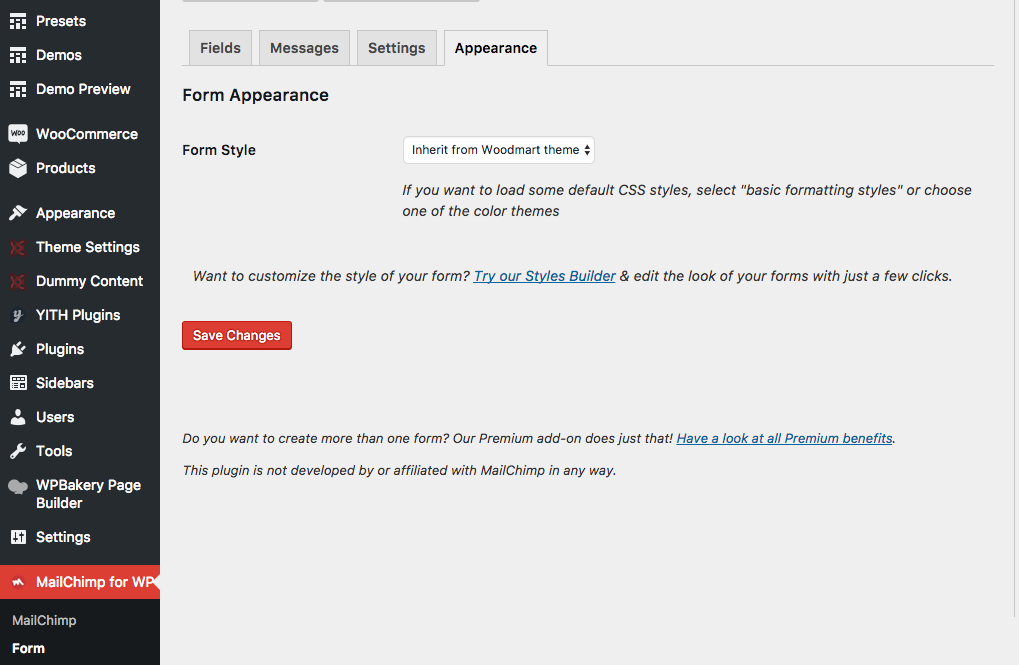Open Presets in the sidebar menu
The height and width of the screenshot is (665, 1019).
[x=80, y=21]
